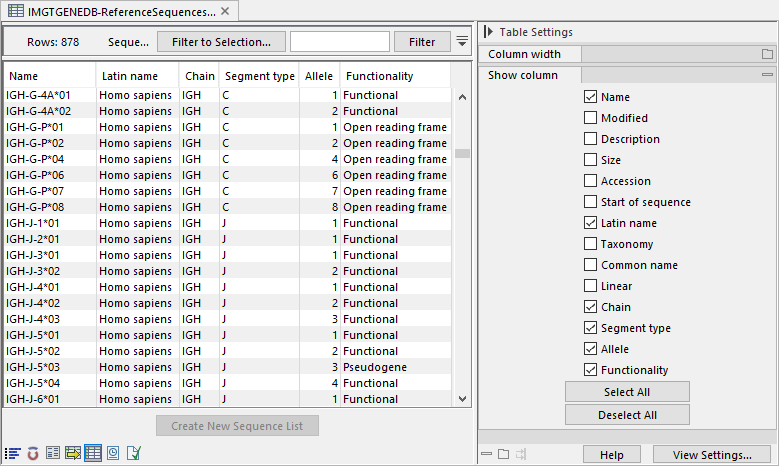The width and height of the screenshot is (779, 466).
Task: Click the greyed dock arrow icon
Action: (521, 454)
